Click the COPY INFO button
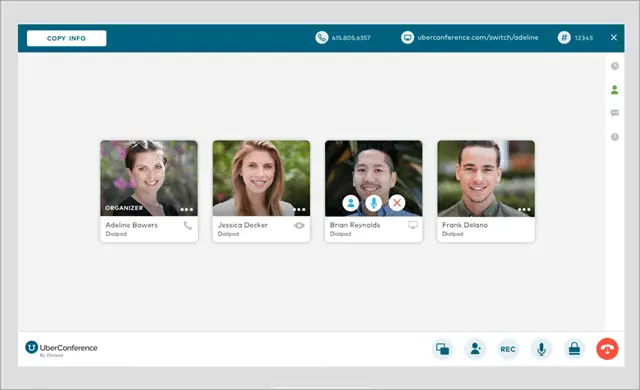Image resolution: width=640 pixels, height=390 pixels. point(67,38)
